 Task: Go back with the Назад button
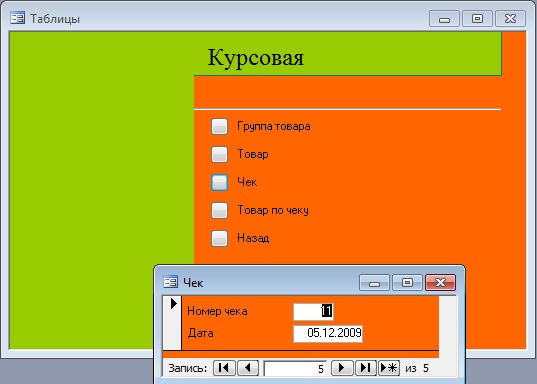pyautogui.click(x=220, y=238)
